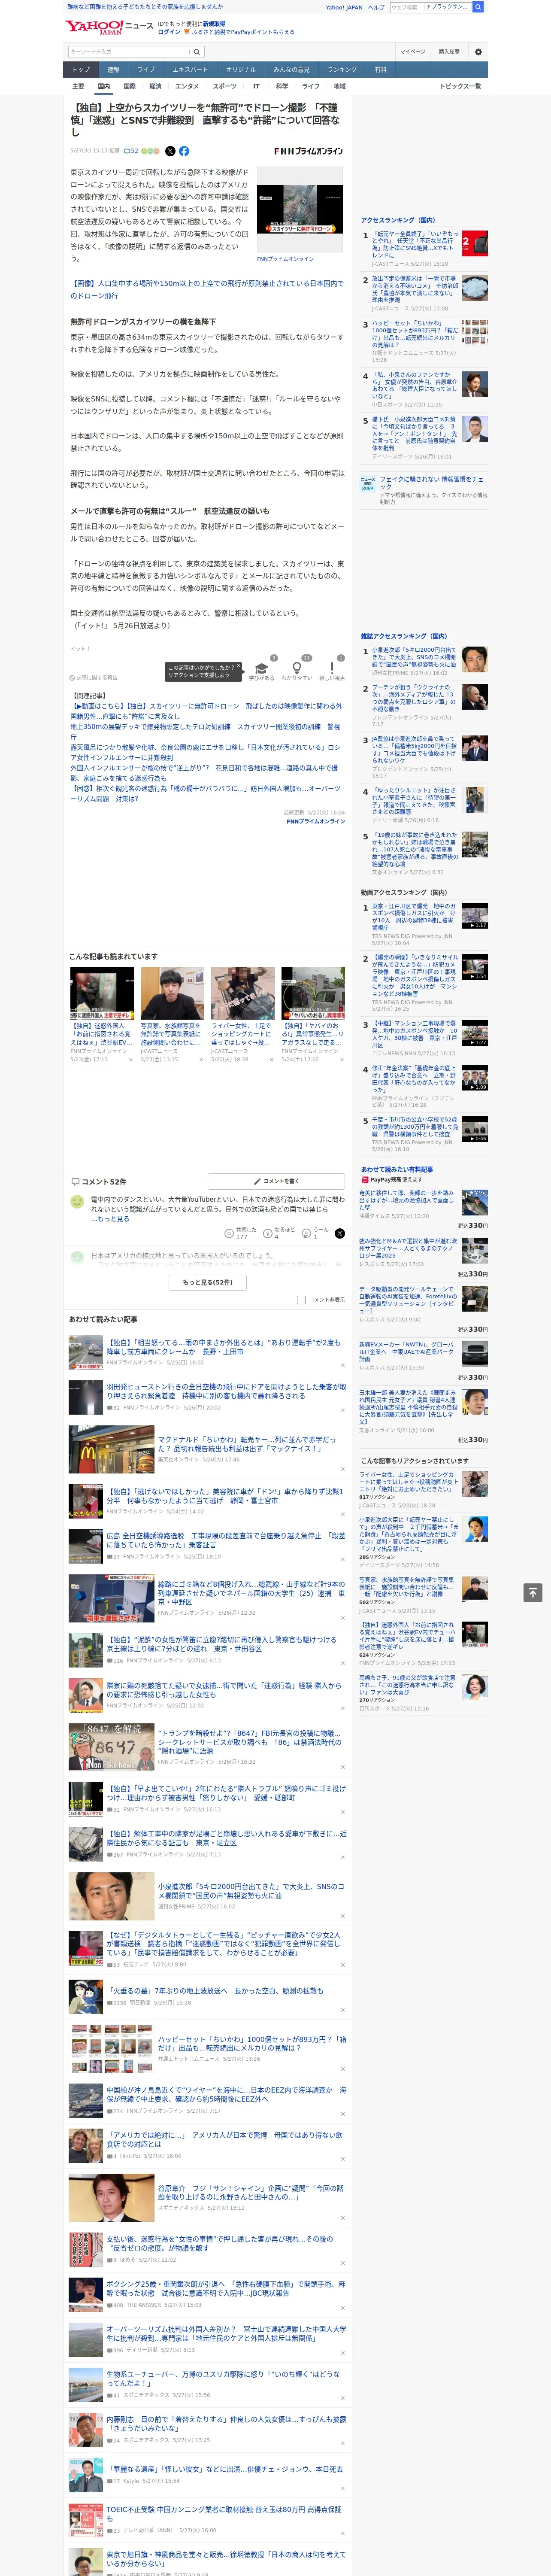The height and width of the screenshot is (2576, 551).
Task: Click the マイページ button
Action: pos(413,52)
